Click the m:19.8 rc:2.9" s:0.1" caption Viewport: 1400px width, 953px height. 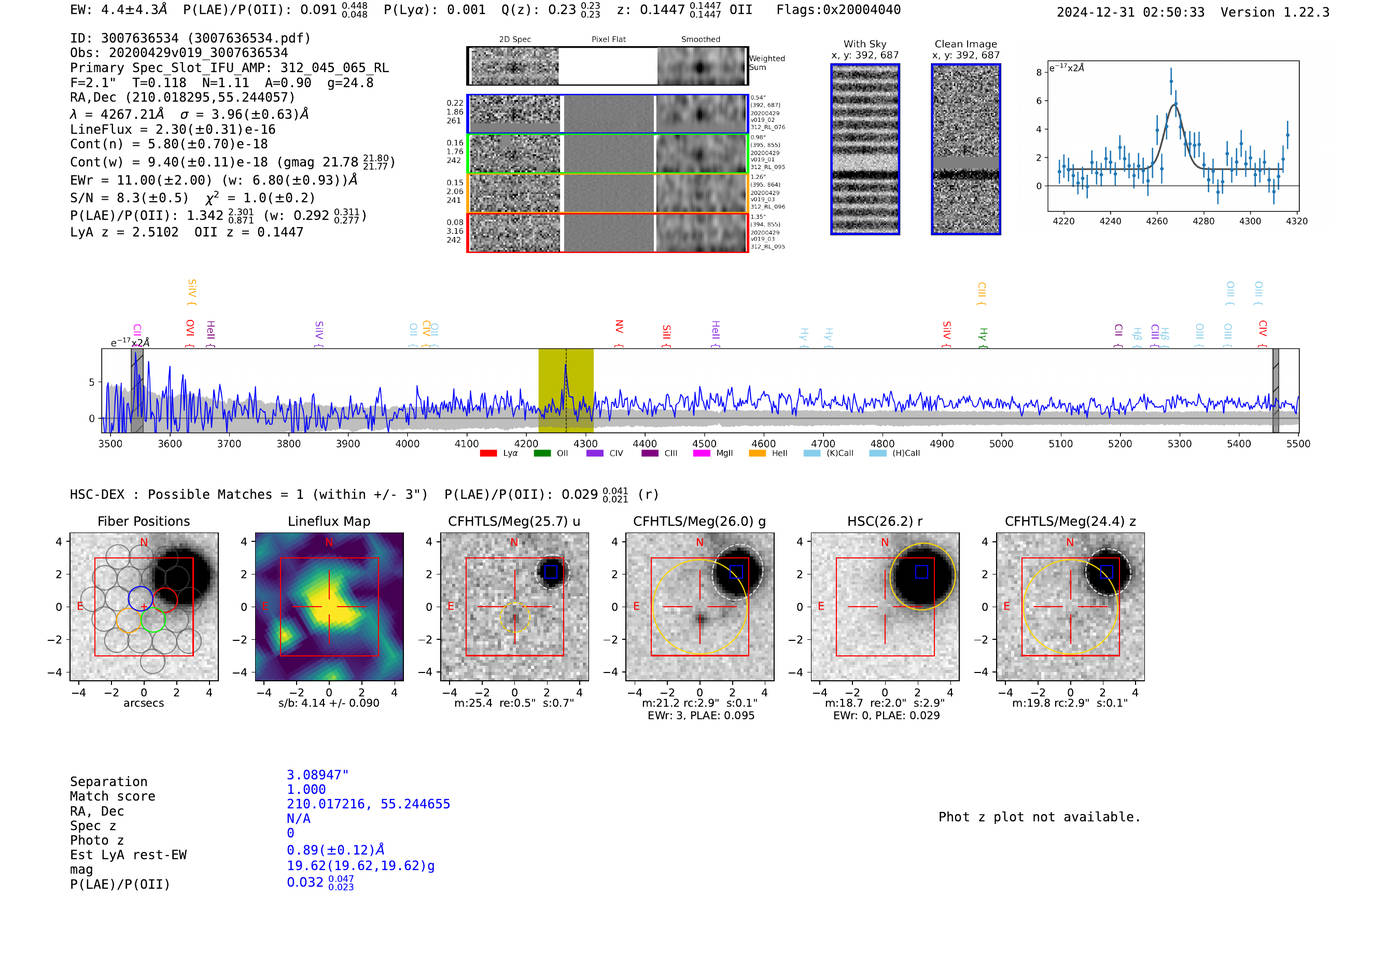pyautogui.click(x=1070, y=703)
